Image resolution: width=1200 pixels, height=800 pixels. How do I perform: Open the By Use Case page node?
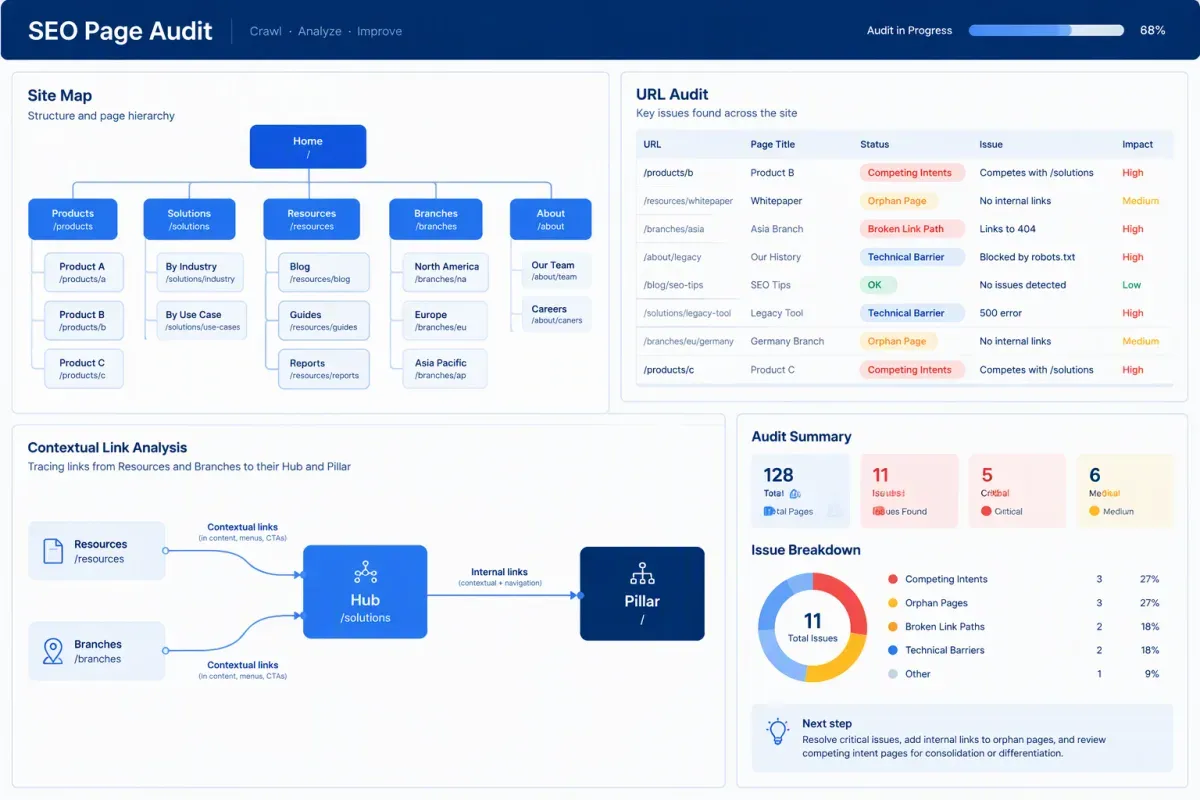tap(201, 320)
